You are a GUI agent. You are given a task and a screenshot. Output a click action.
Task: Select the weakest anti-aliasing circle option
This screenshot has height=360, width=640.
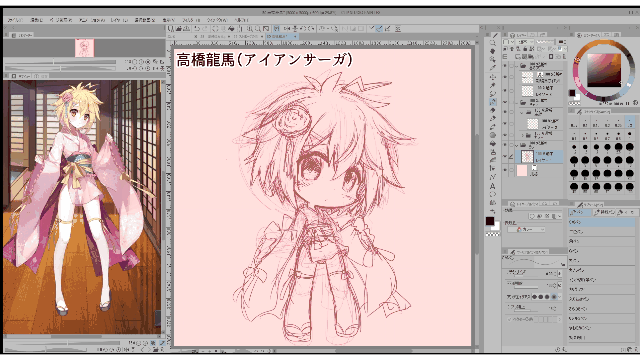[535, 297]
